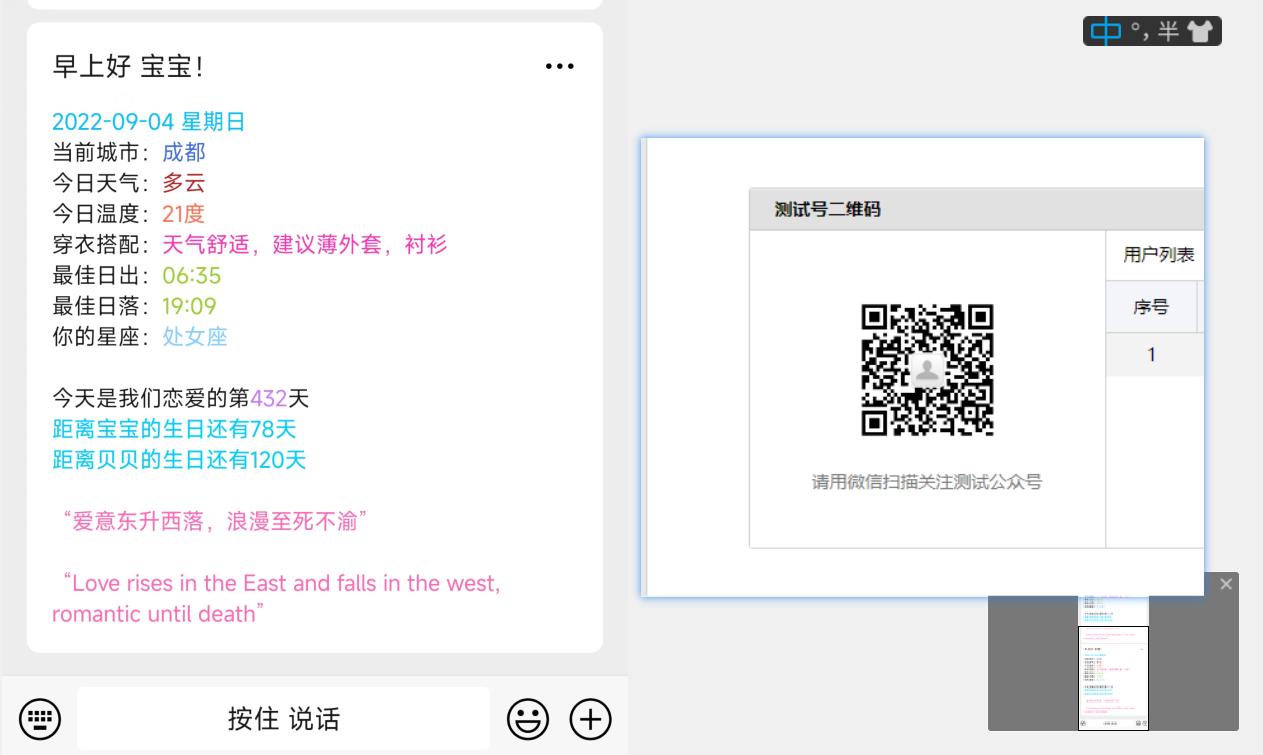The height and width of the screenshot is (755, 1263).
Task: Toggle IME half-width 半 mode
Action: pyautogui.click(x=1168, y=31)
